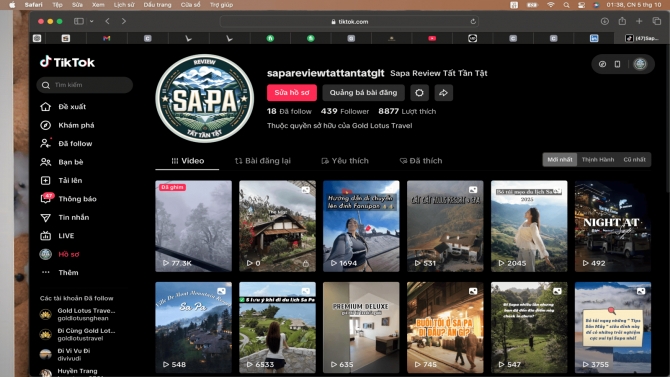Open video with 2045 views
The image size is (670, 377).
tap(529, 226)
